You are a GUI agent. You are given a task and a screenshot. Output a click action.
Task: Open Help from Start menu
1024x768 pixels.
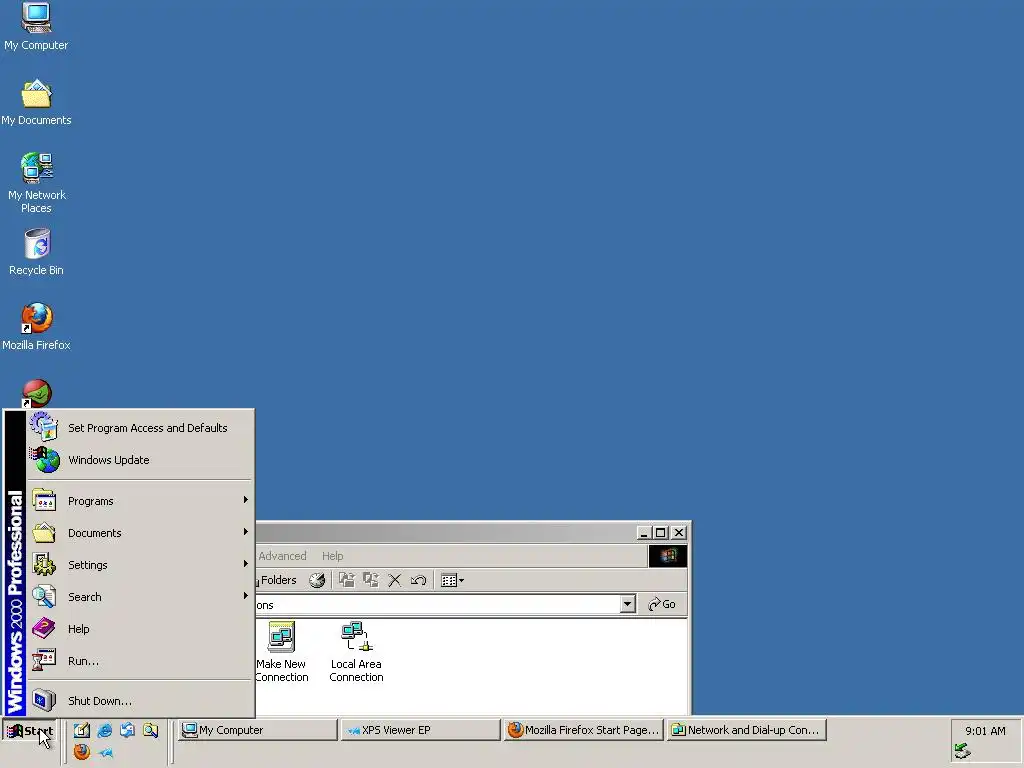[139, 629]
